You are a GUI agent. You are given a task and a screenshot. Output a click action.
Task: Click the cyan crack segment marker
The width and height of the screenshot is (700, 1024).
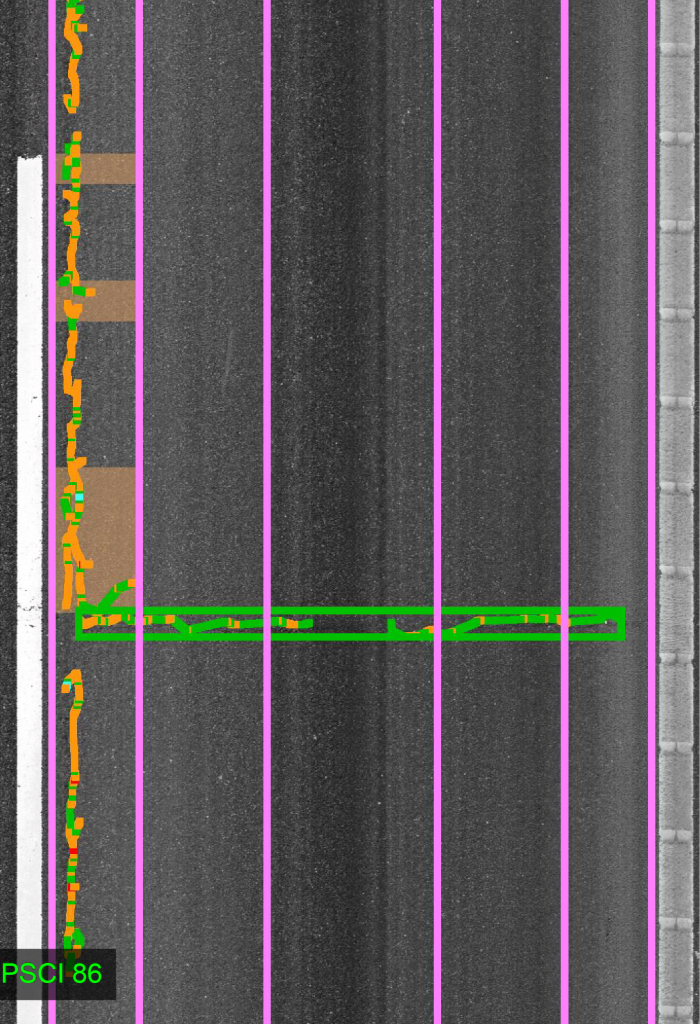pos(80,496)
